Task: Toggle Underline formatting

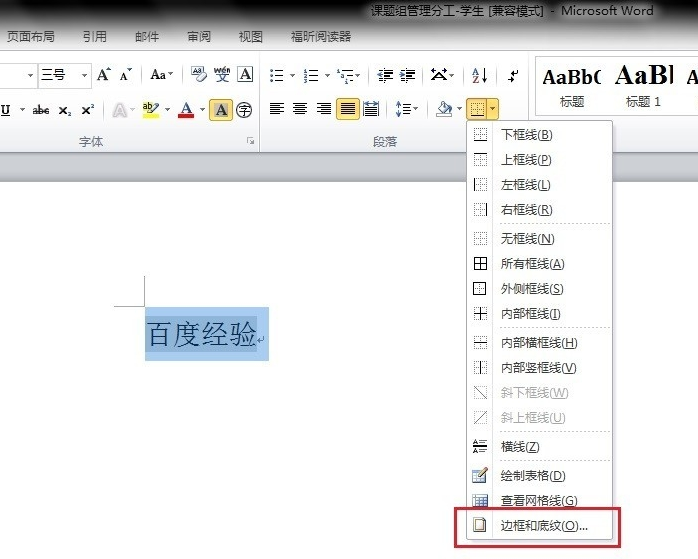Action: tap(6, 109)
